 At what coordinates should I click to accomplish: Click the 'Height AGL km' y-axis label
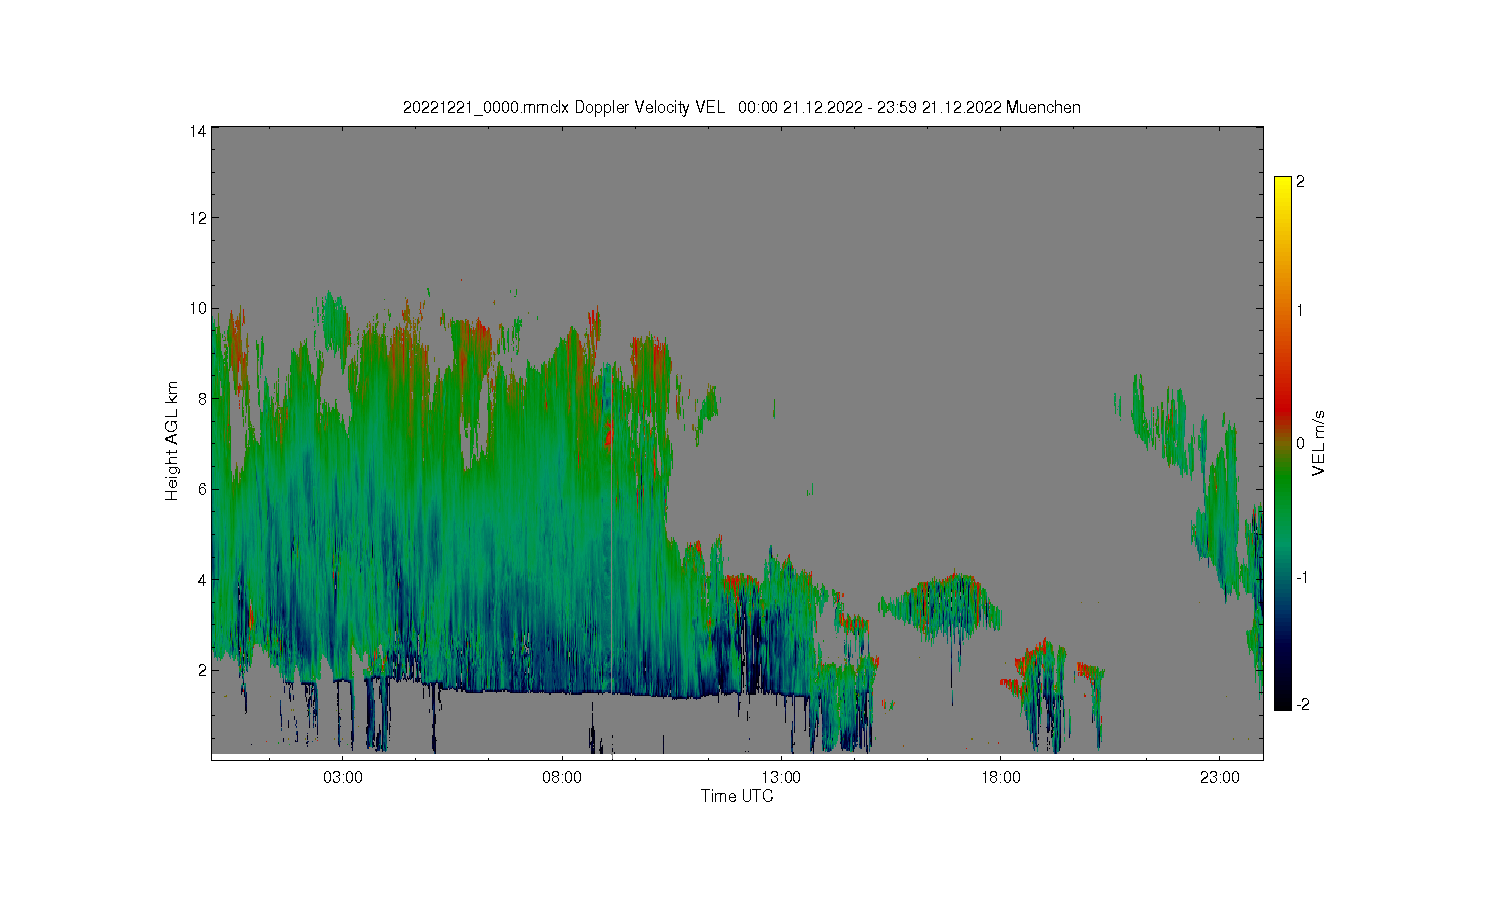[x=172, y=440]
